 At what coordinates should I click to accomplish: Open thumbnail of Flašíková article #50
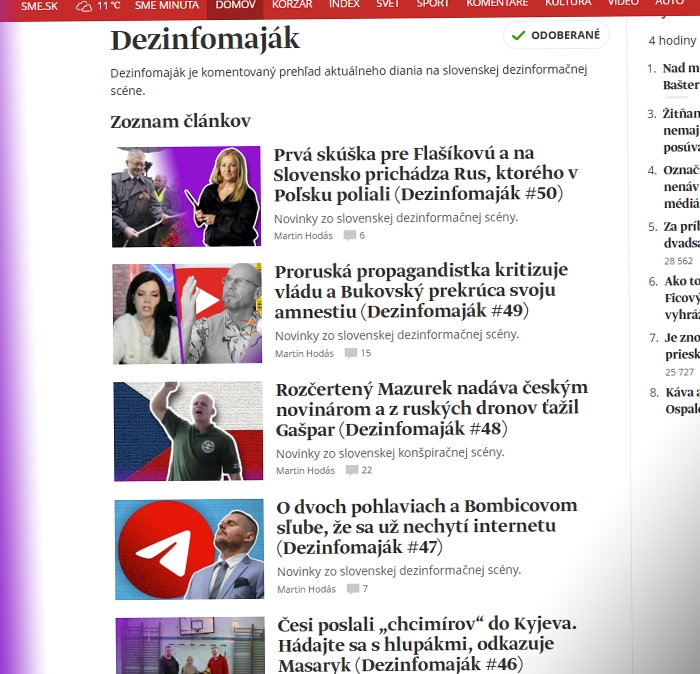click(x=186, y=197)
